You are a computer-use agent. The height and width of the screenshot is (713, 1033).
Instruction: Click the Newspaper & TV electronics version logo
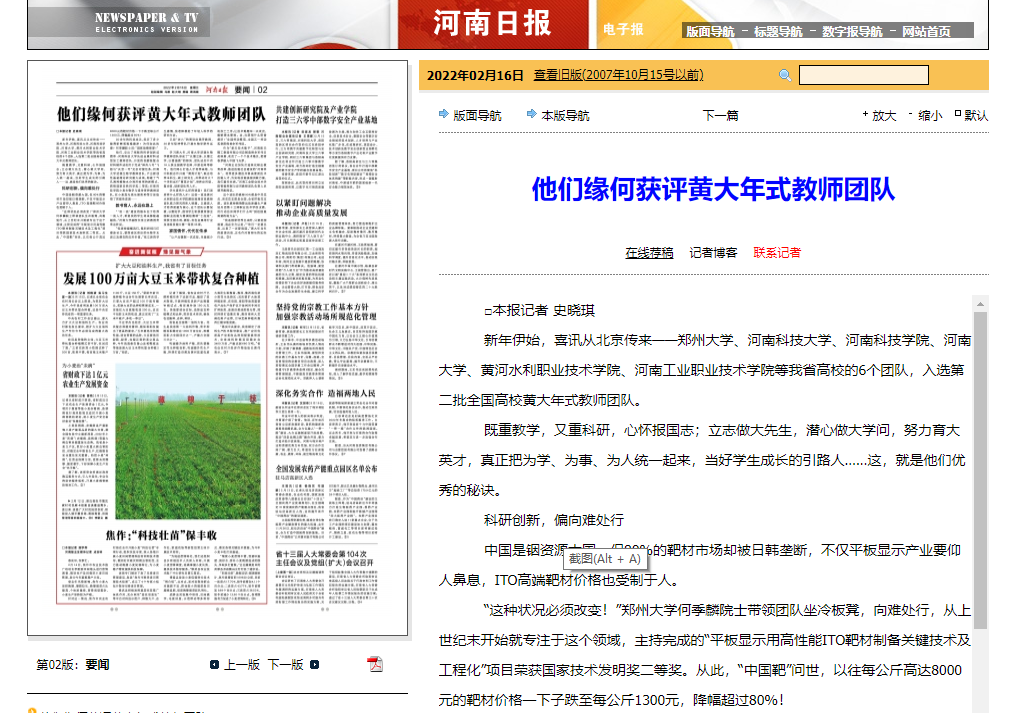(147, 23)
